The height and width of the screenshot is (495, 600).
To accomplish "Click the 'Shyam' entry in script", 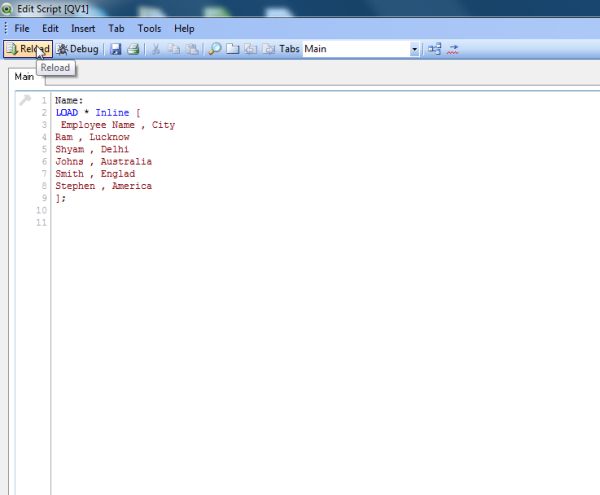I will pos(70,150).
